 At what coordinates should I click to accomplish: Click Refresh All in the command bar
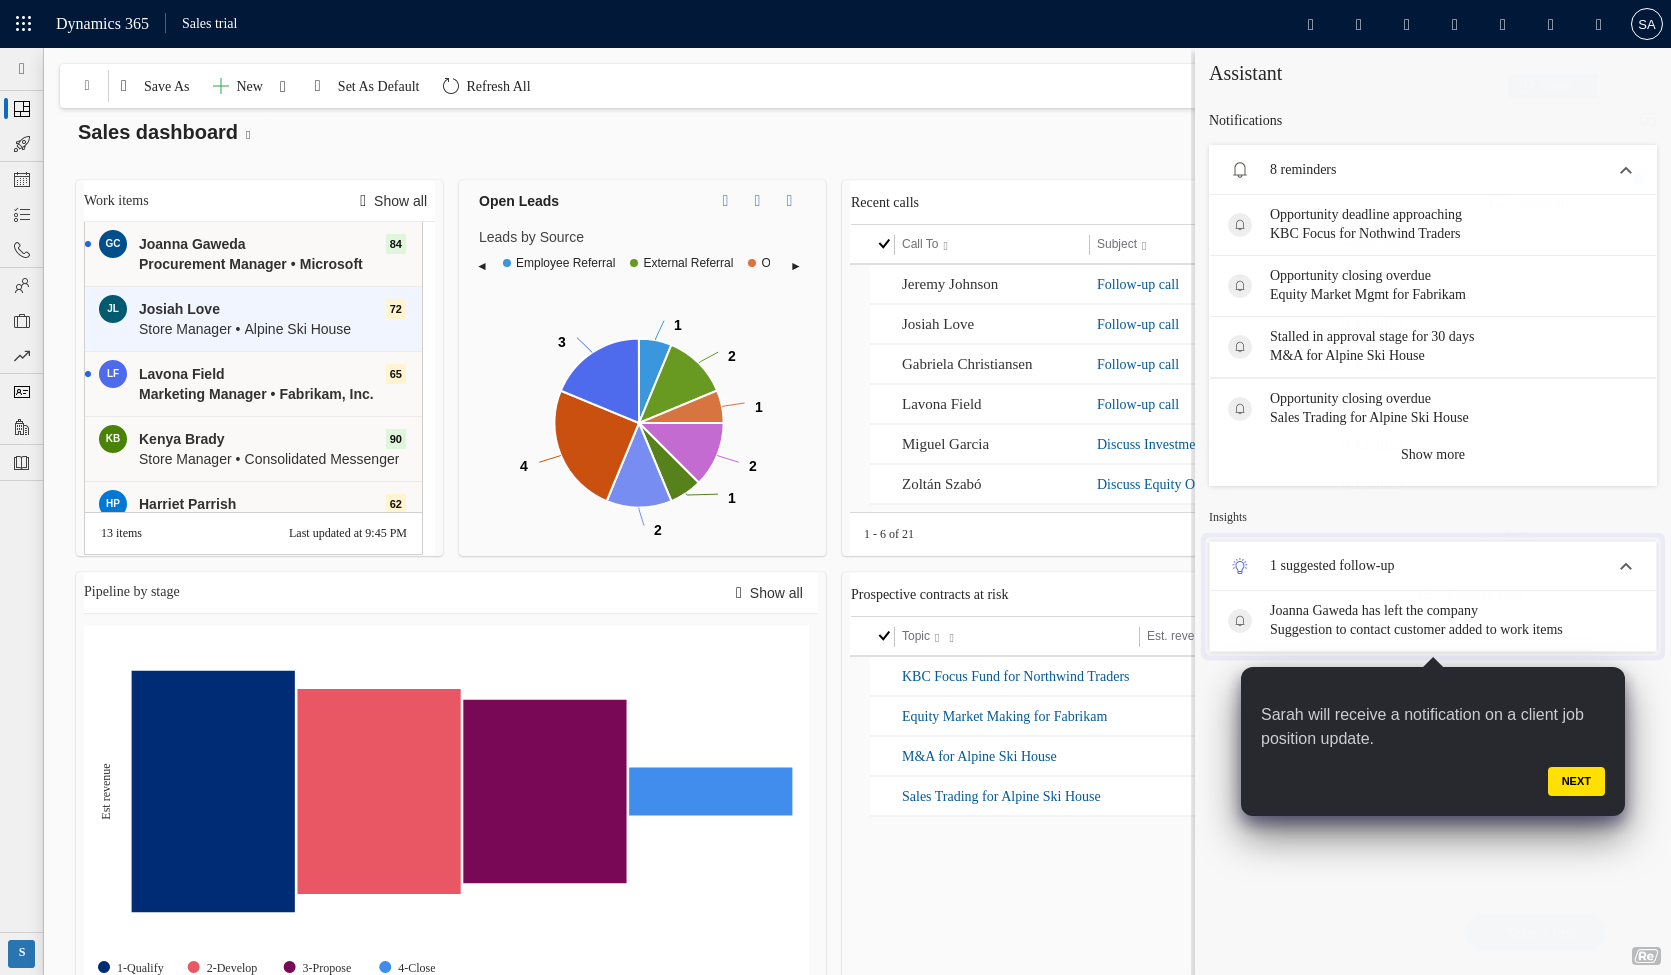498,86
